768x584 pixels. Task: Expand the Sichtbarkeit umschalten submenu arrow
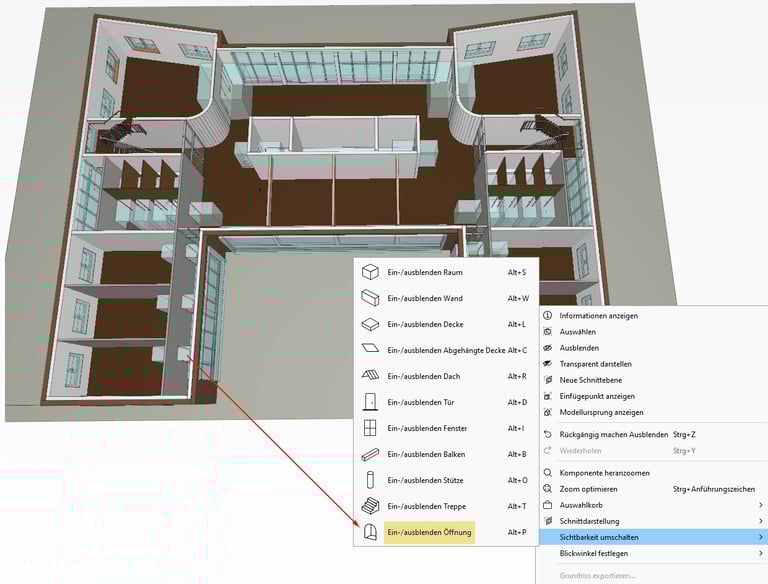pos(760,537)
